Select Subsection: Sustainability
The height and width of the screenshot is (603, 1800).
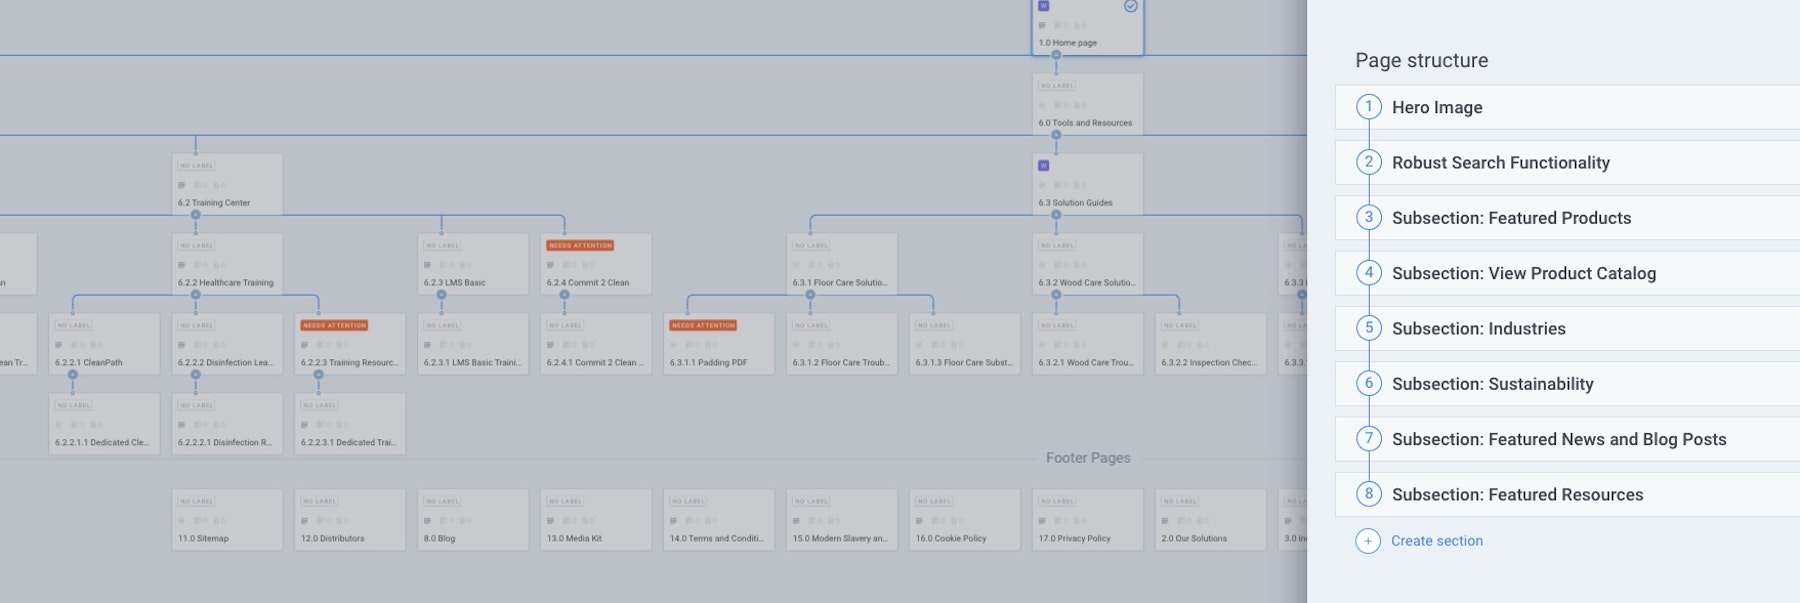coord(1567,384)
